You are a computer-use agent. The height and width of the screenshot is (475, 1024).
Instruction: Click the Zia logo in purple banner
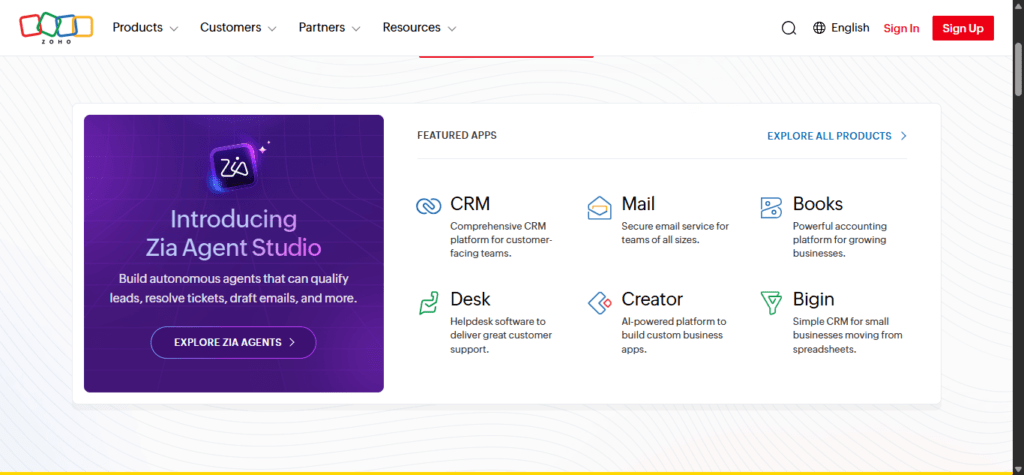(234, 168)
